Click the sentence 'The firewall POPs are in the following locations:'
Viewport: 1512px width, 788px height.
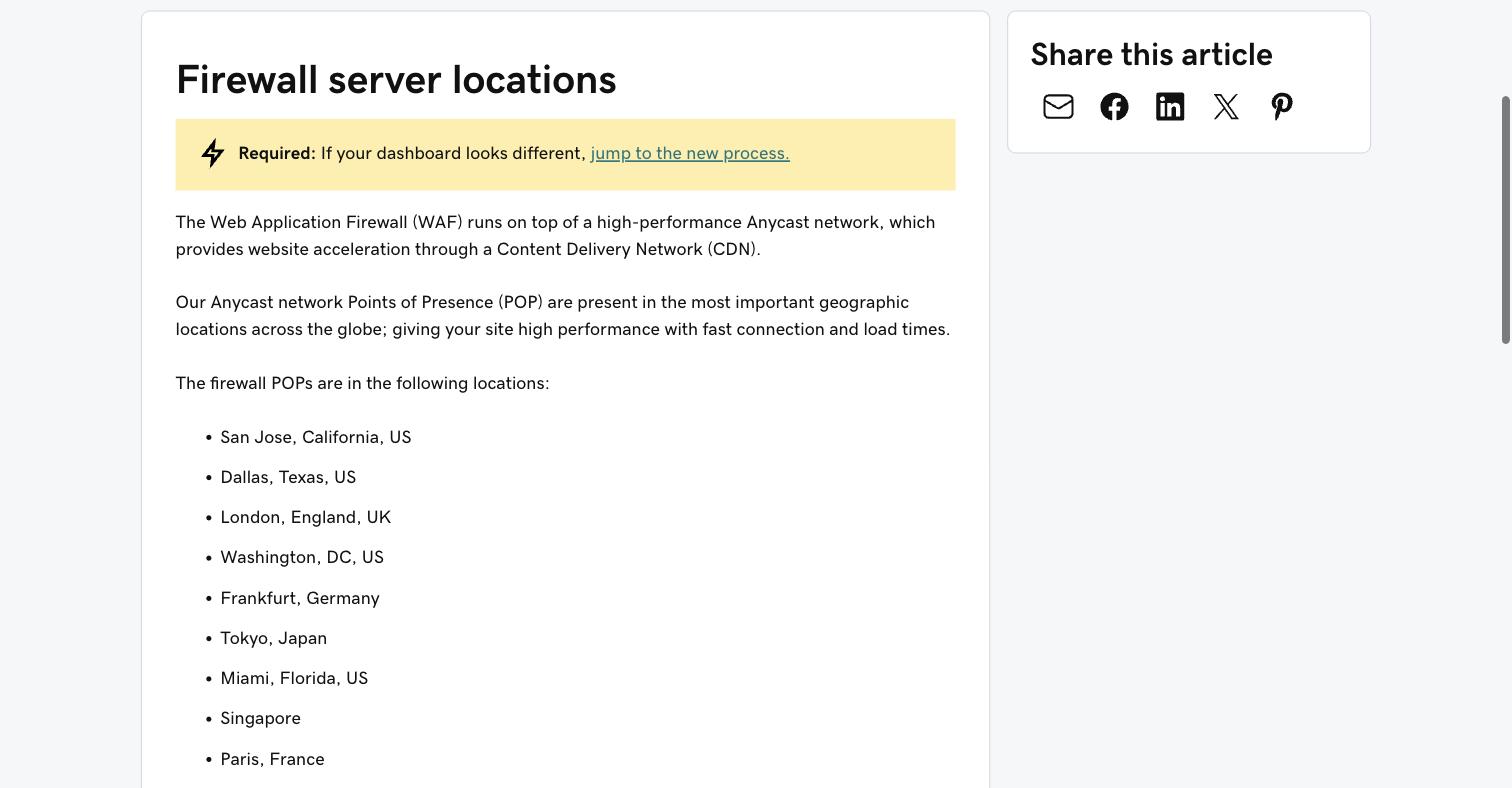[363, 383]
